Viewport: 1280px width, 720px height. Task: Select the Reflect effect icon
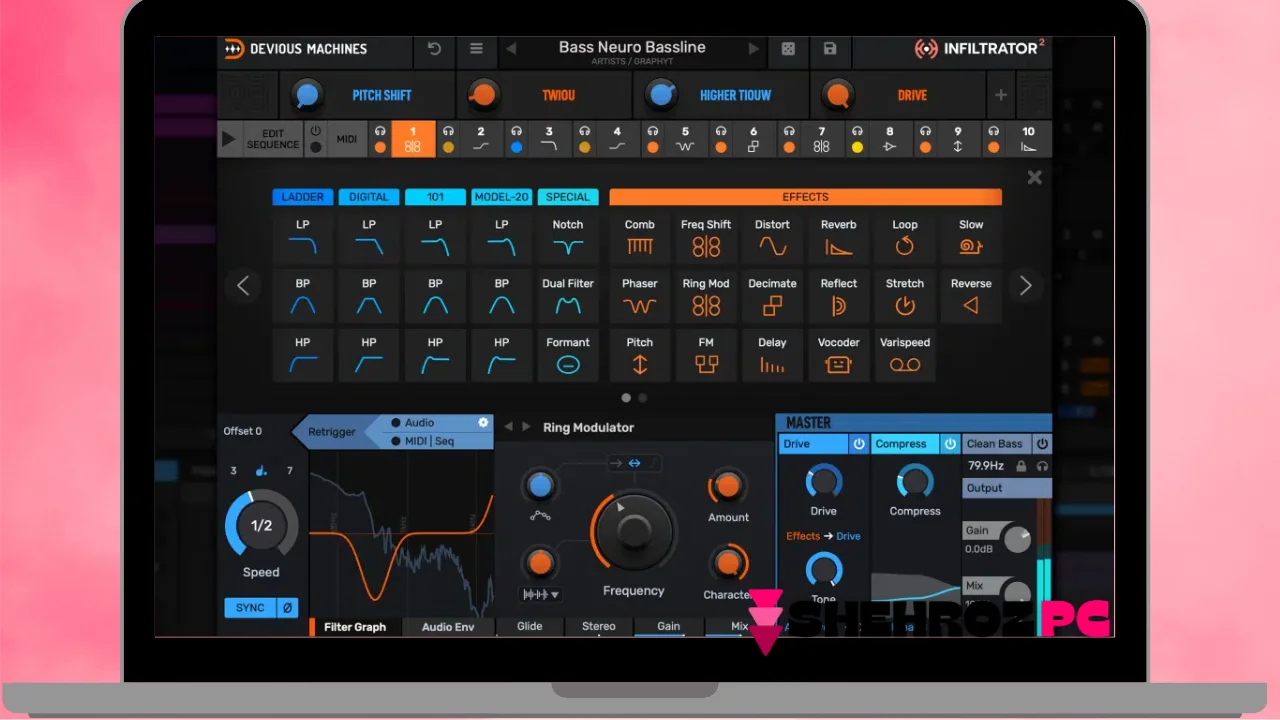pos(838,306)
